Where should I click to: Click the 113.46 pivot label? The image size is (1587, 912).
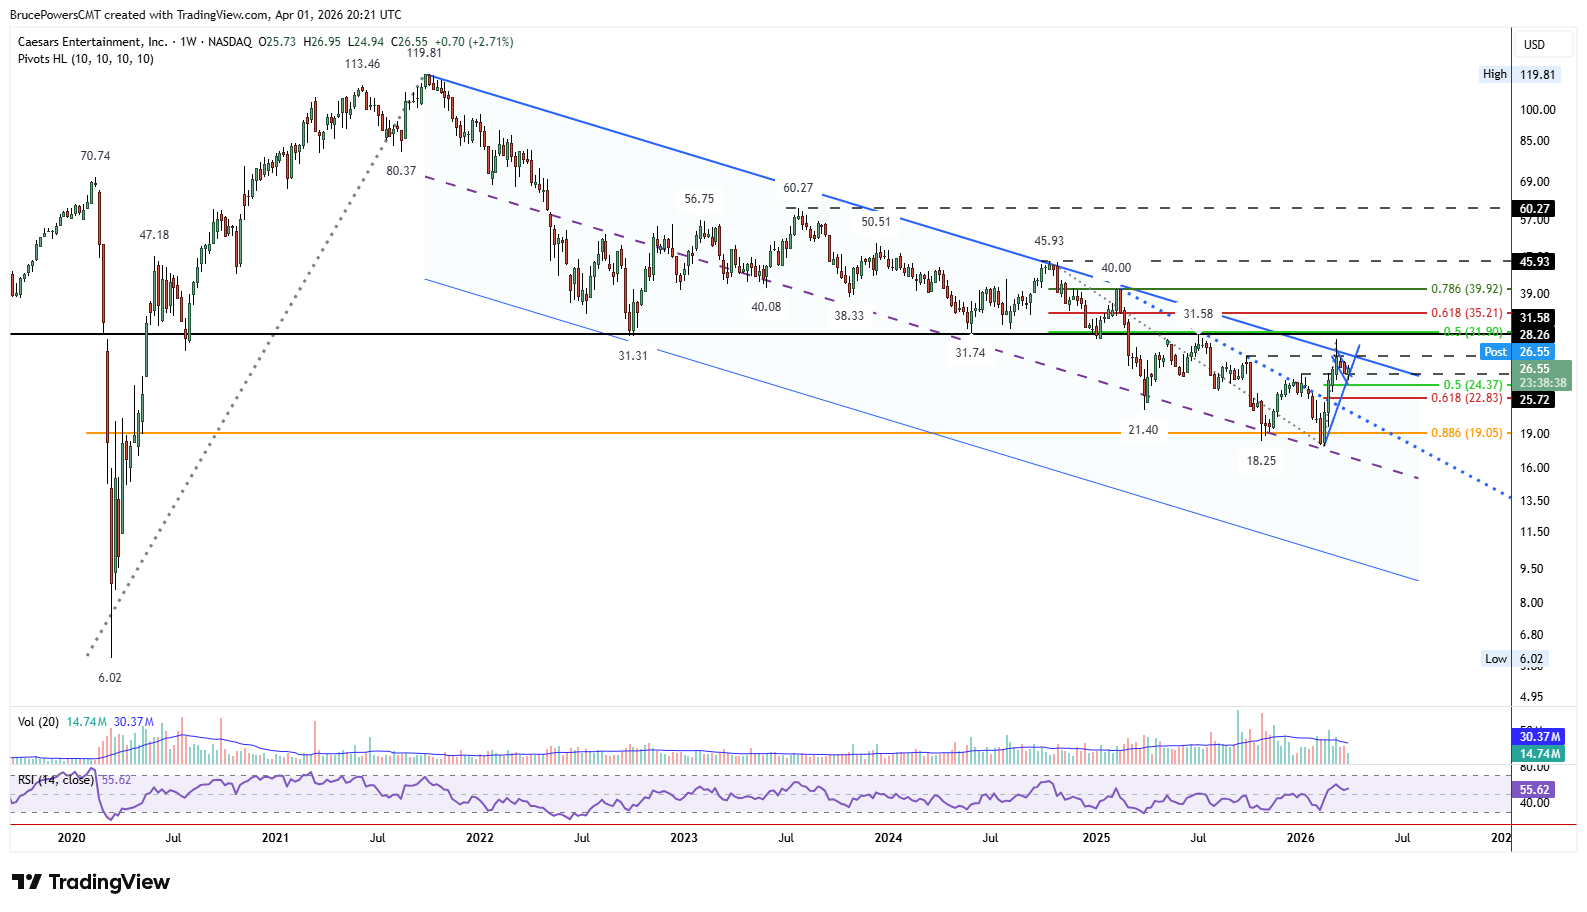[x=362, y=64]
